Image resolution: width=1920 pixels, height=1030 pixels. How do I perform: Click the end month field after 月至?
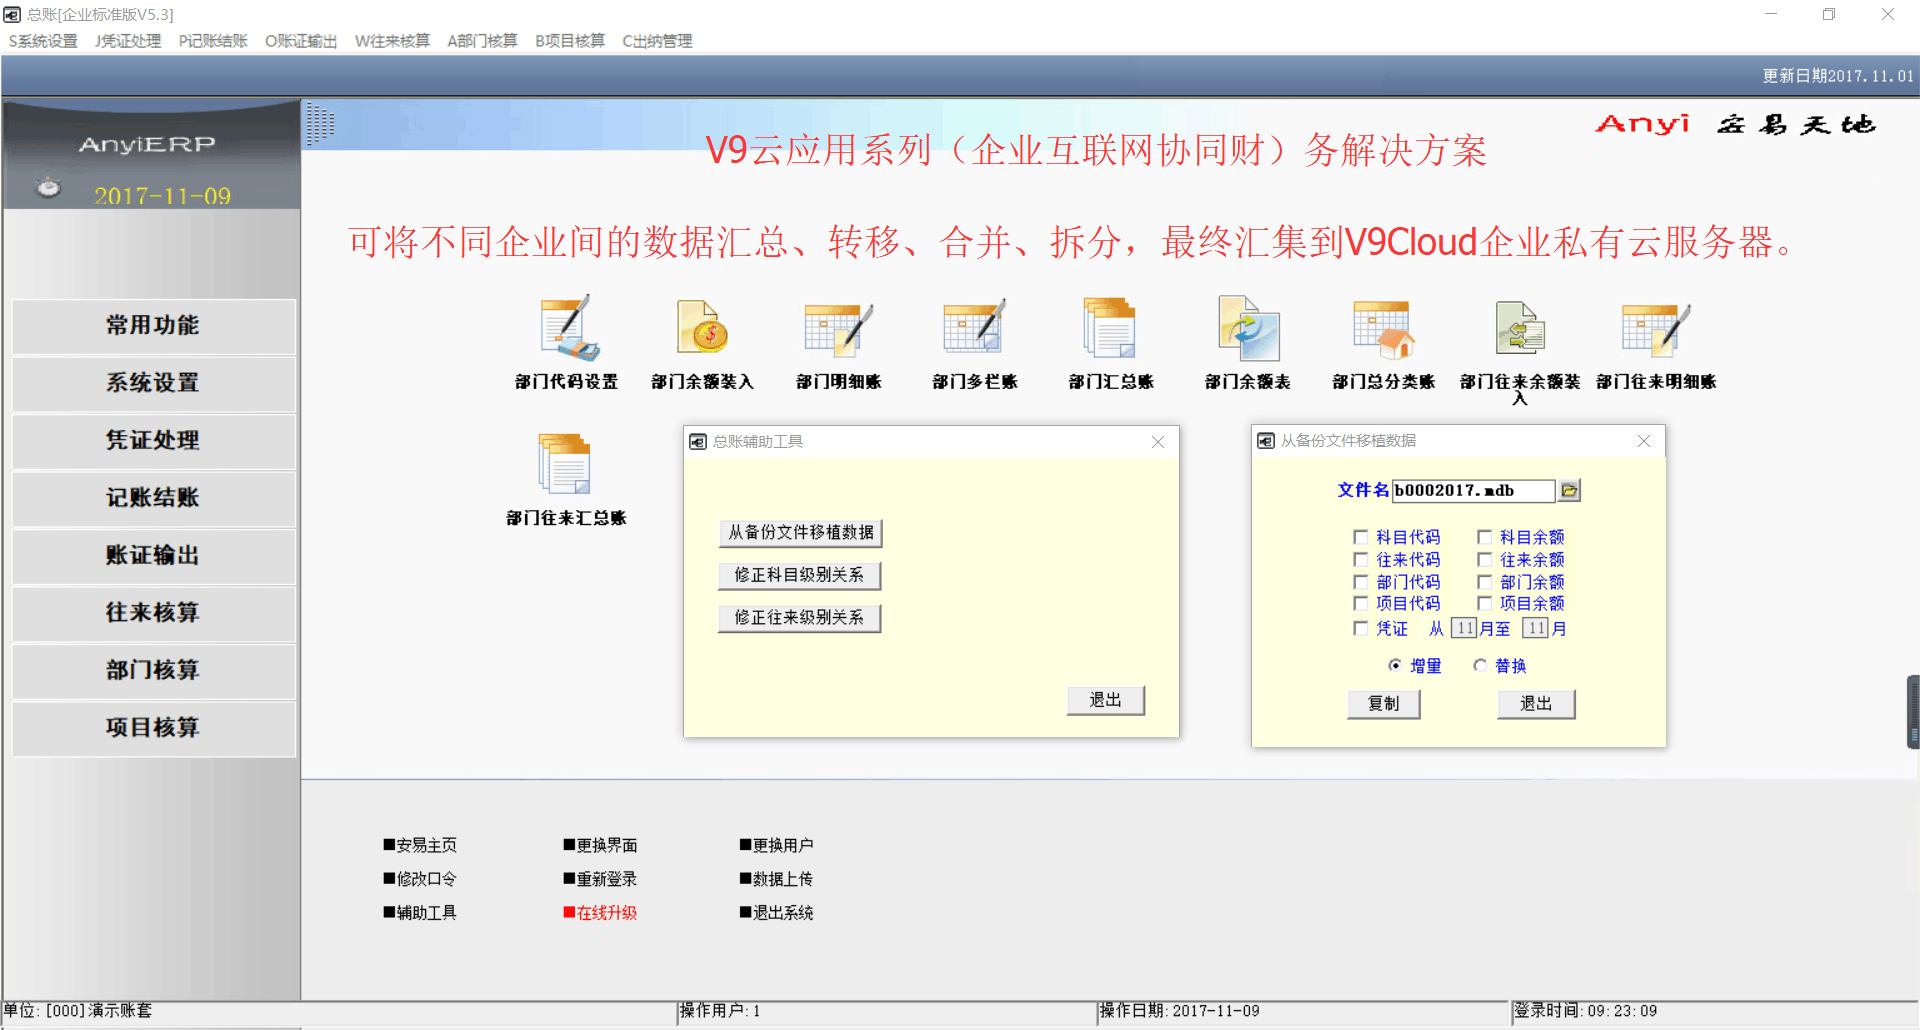(x=1536, y=628)
